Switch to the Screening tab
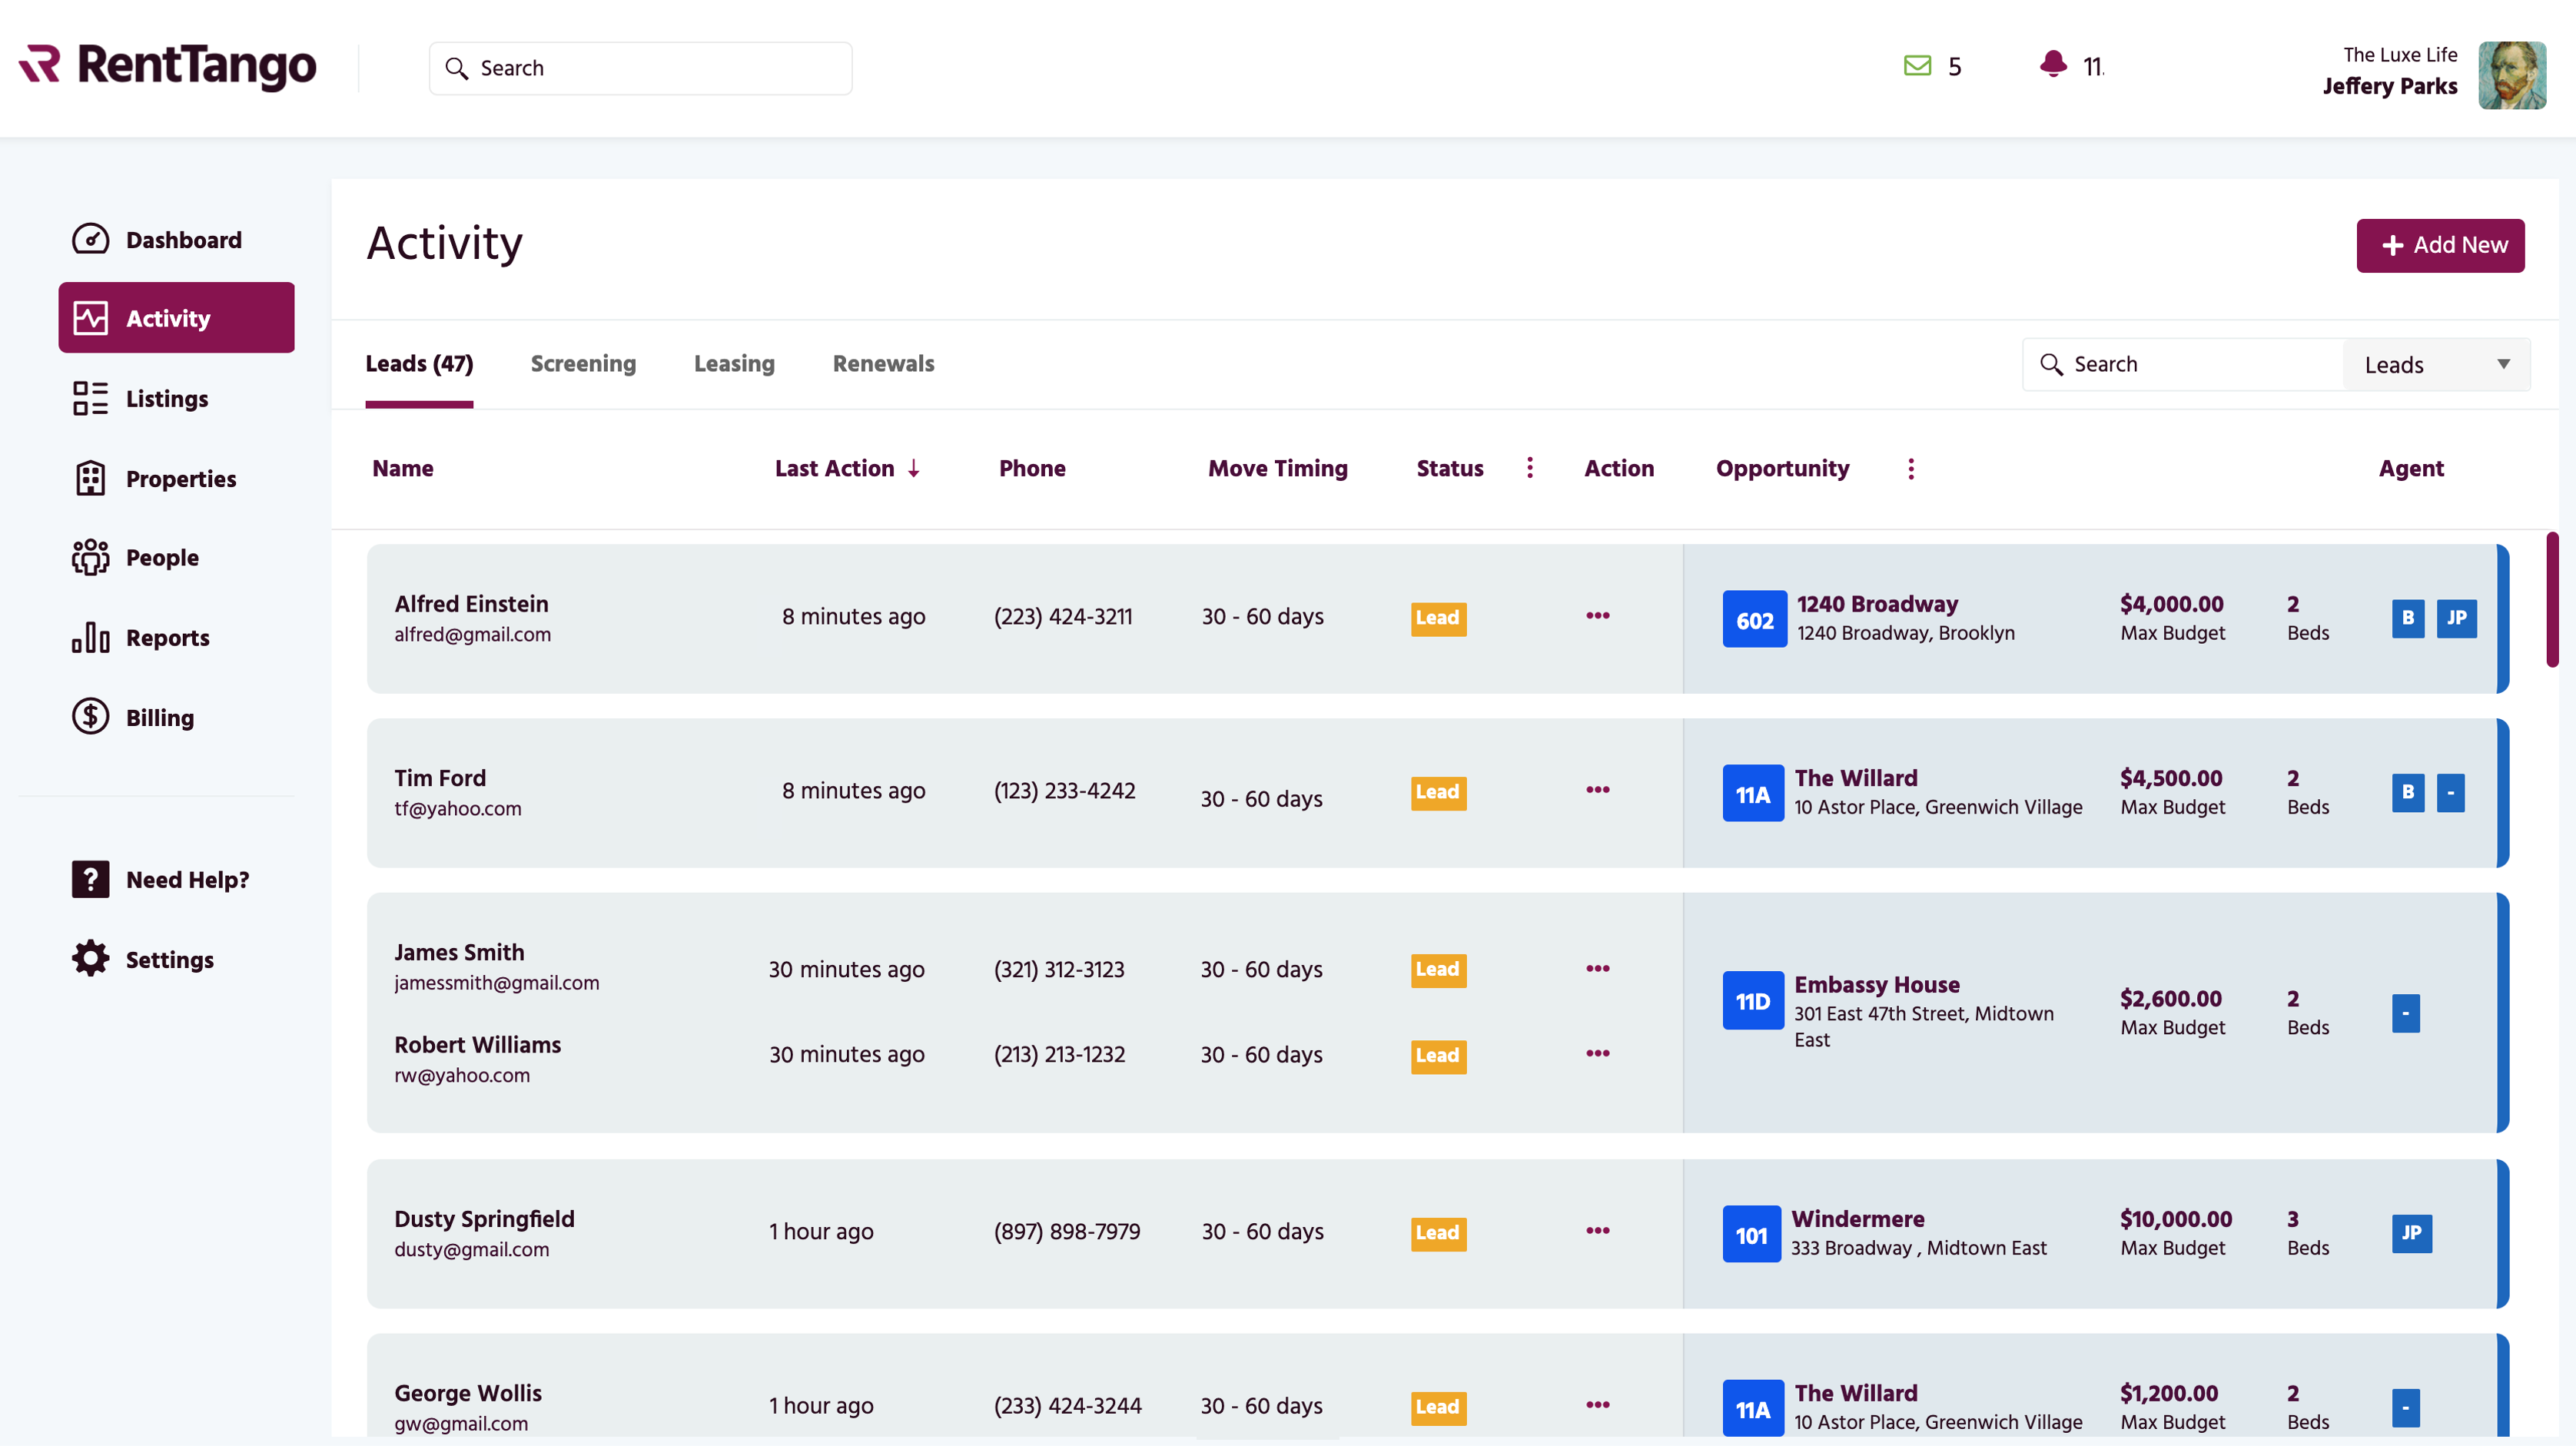 [583, 364]
